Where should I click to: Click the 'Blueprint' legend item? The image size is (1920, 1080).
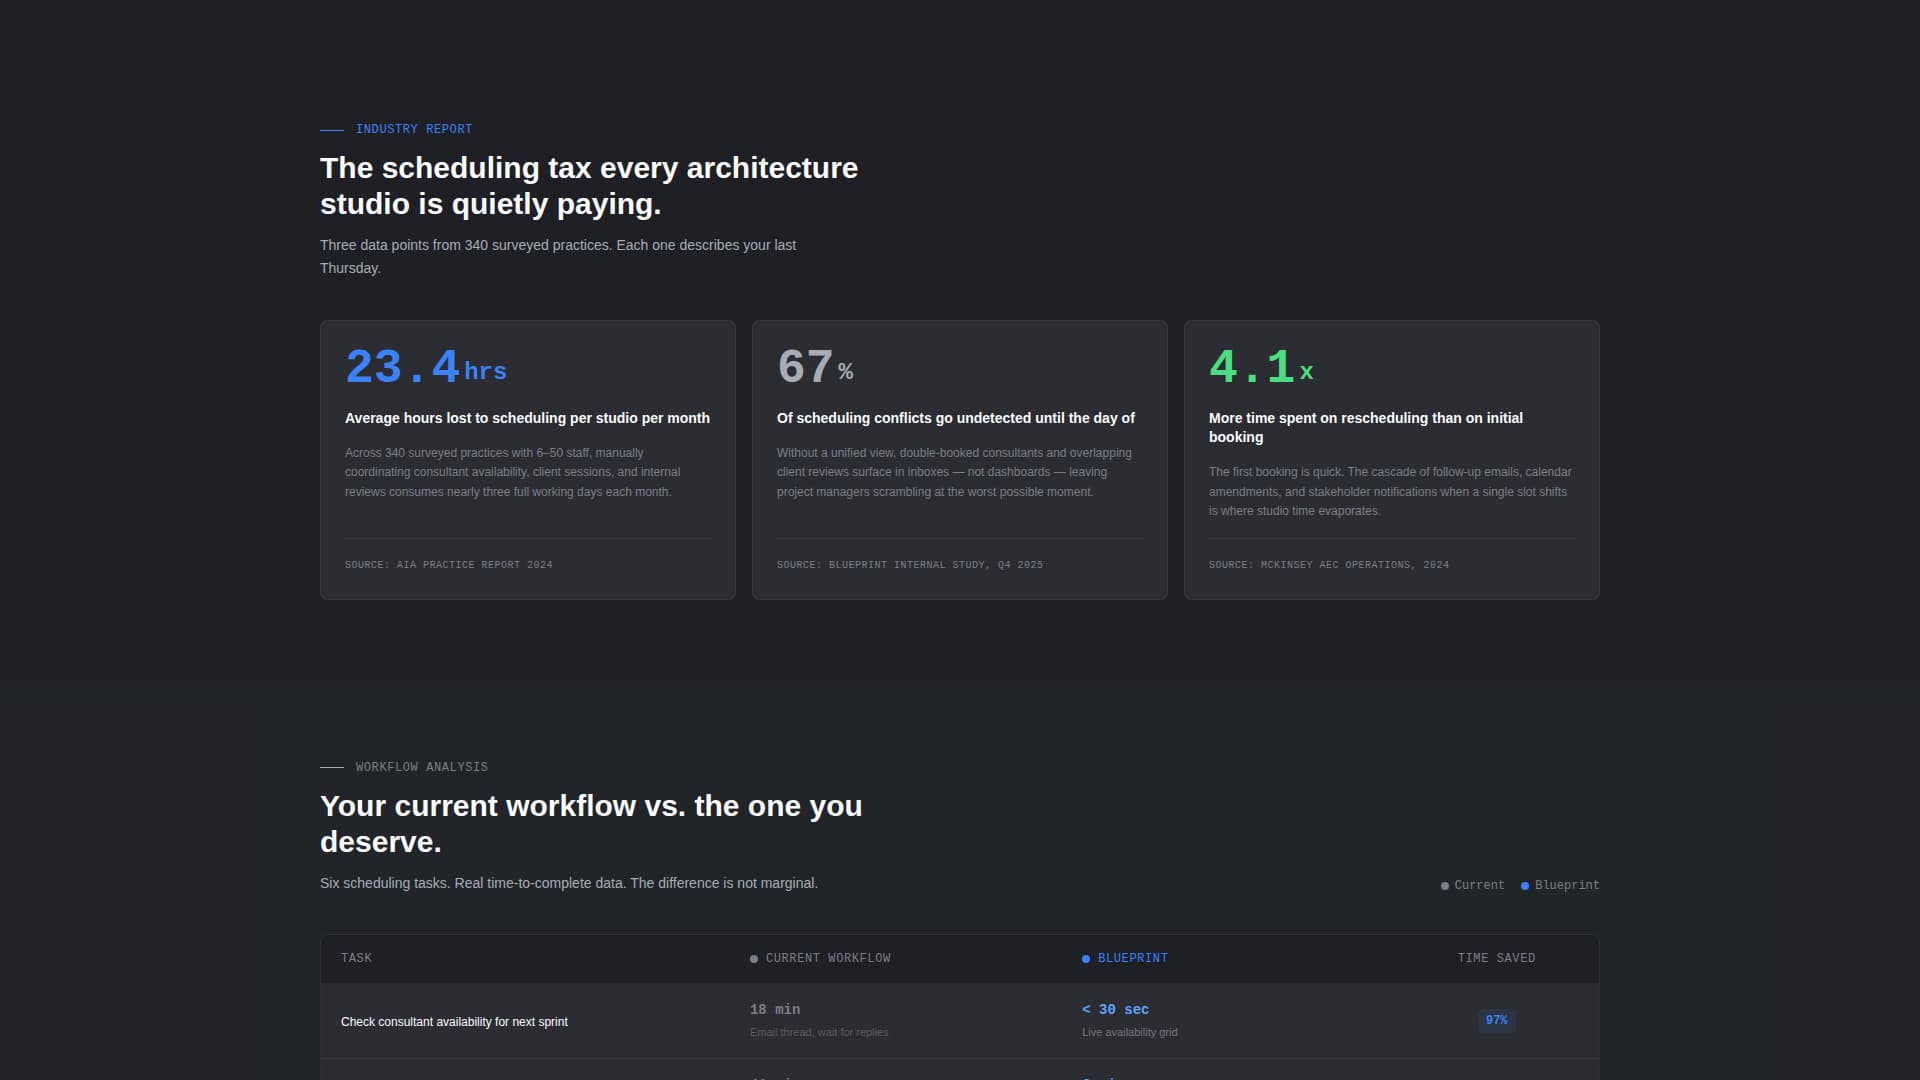(1560, 885)
